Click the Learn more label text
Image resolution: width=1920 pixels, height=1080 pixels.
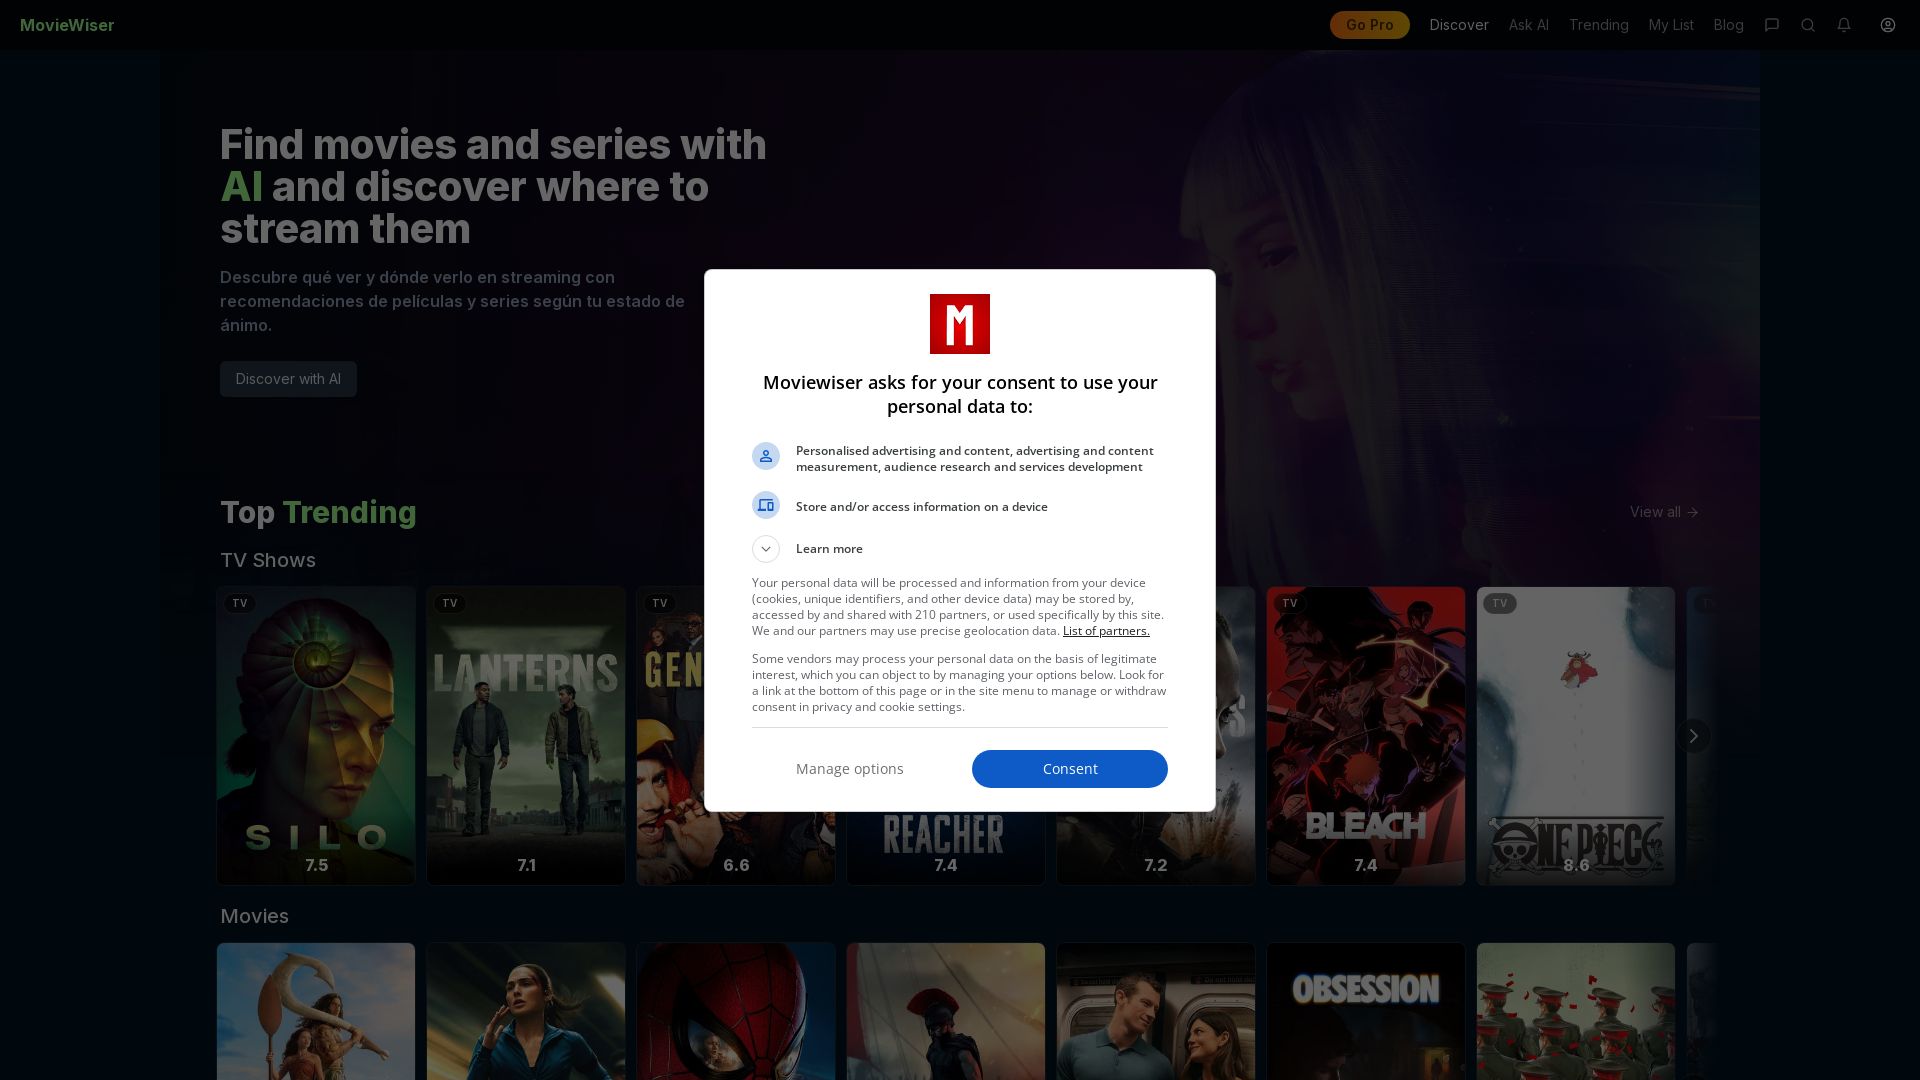point(829,549)
